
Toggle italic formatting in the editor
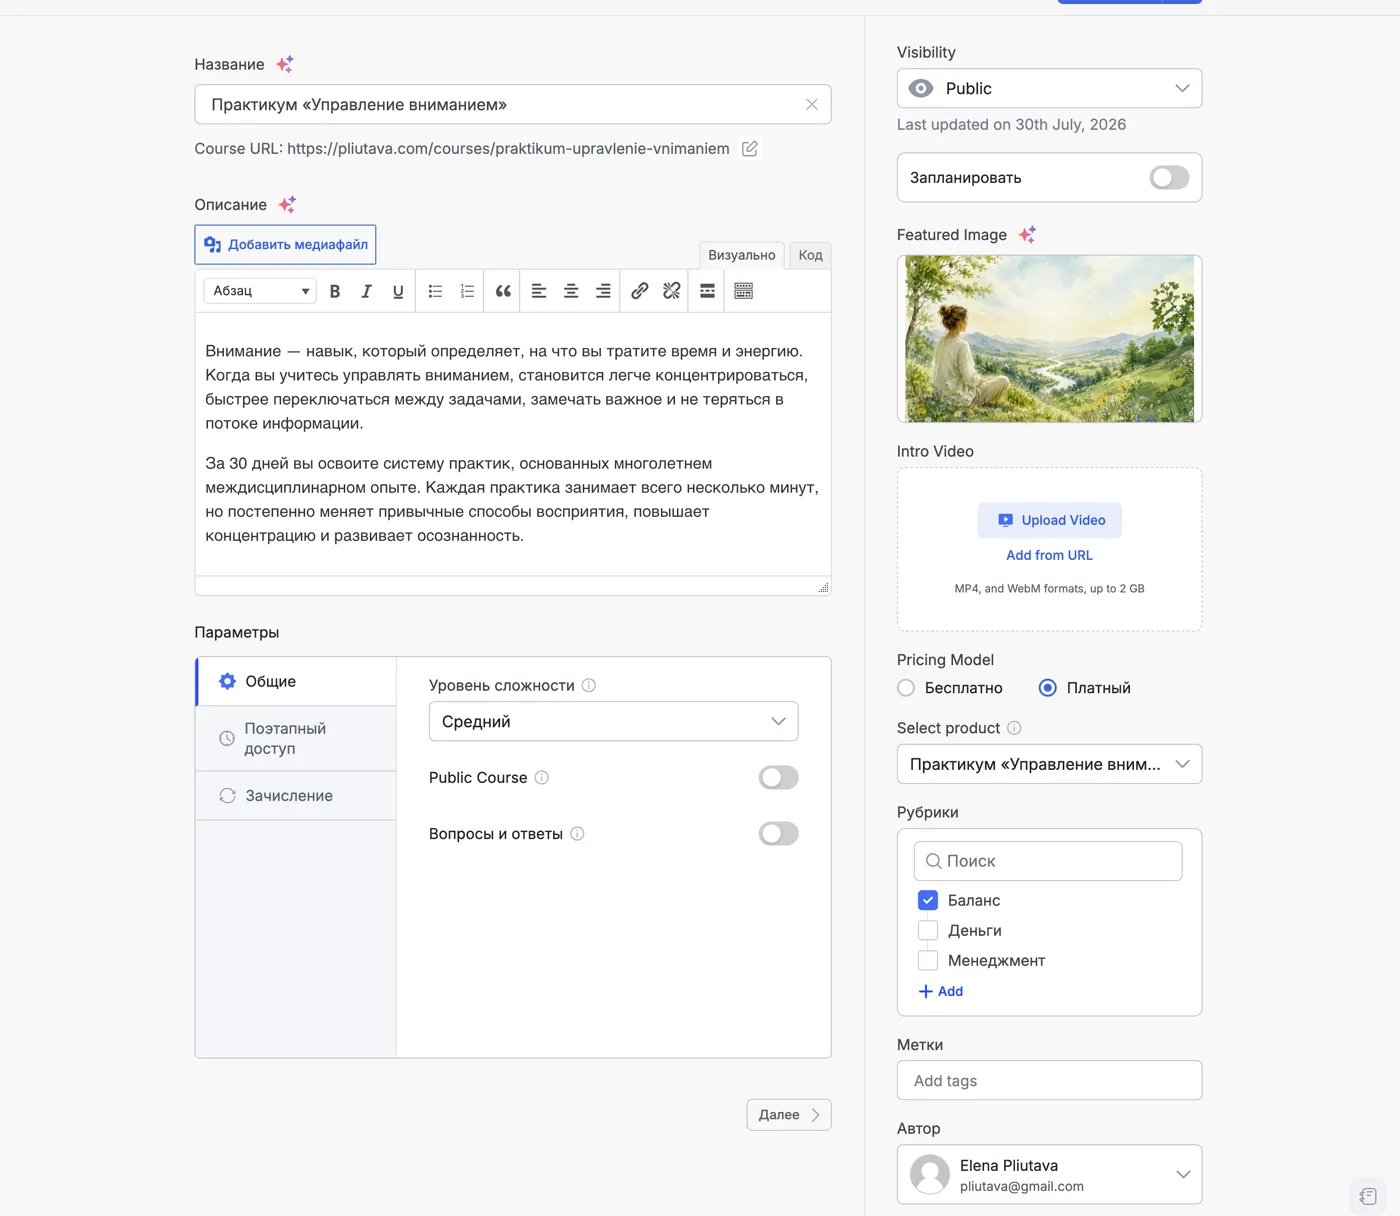click(366, 291)
